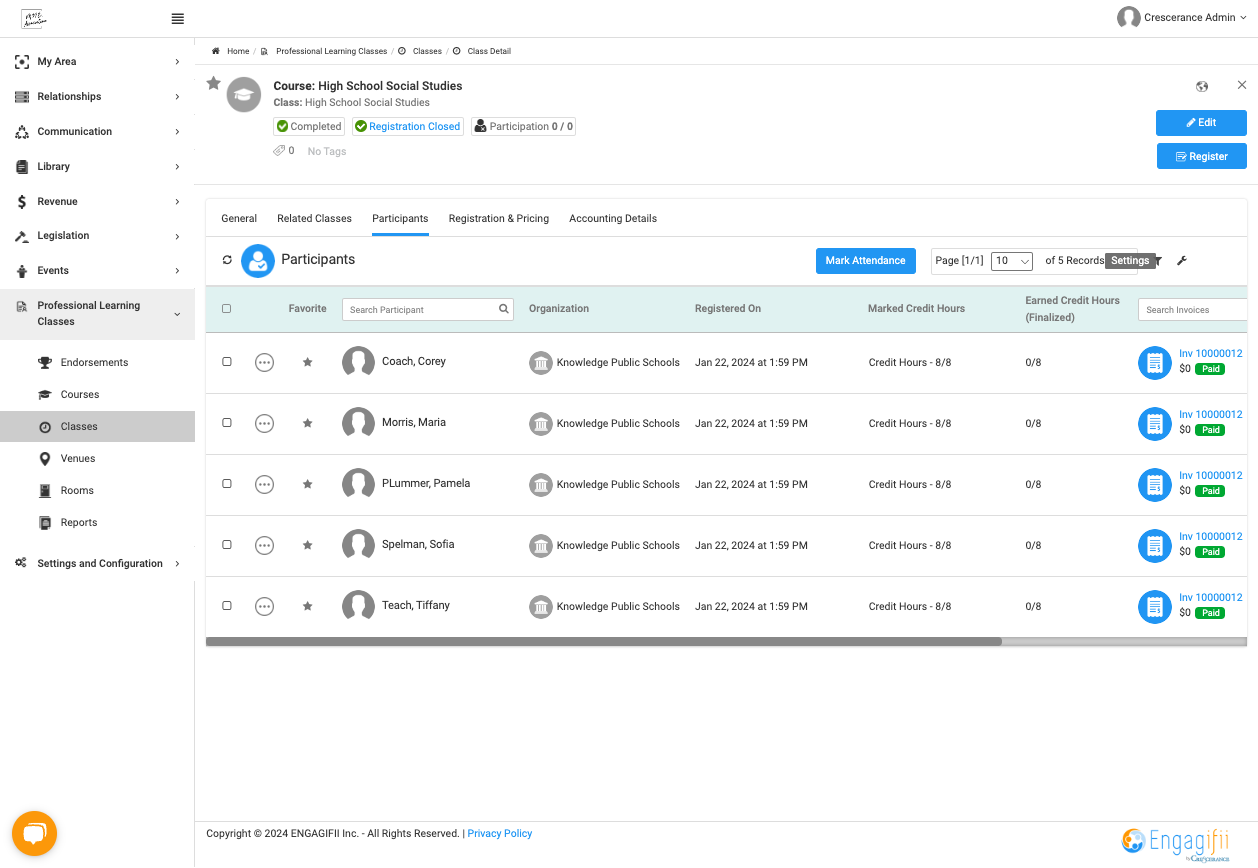Check the box for Teach, Tiffany
Image resolution: width=1258 pixels, height=868 pixels.
(227, 606)
